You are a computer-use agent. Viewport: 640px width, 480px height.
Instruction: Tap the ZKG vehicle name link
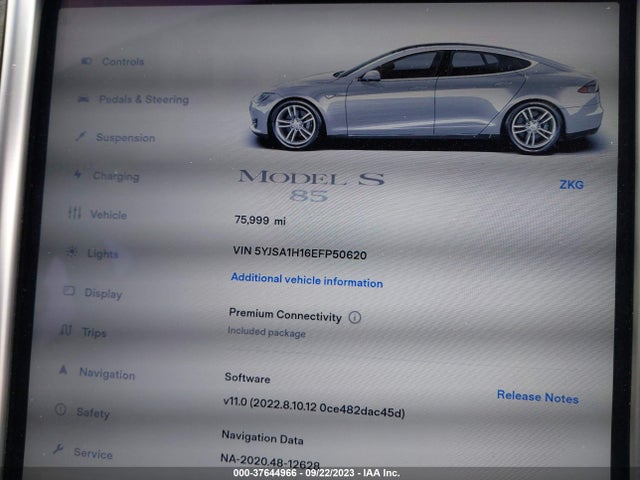tap(571, 184)
